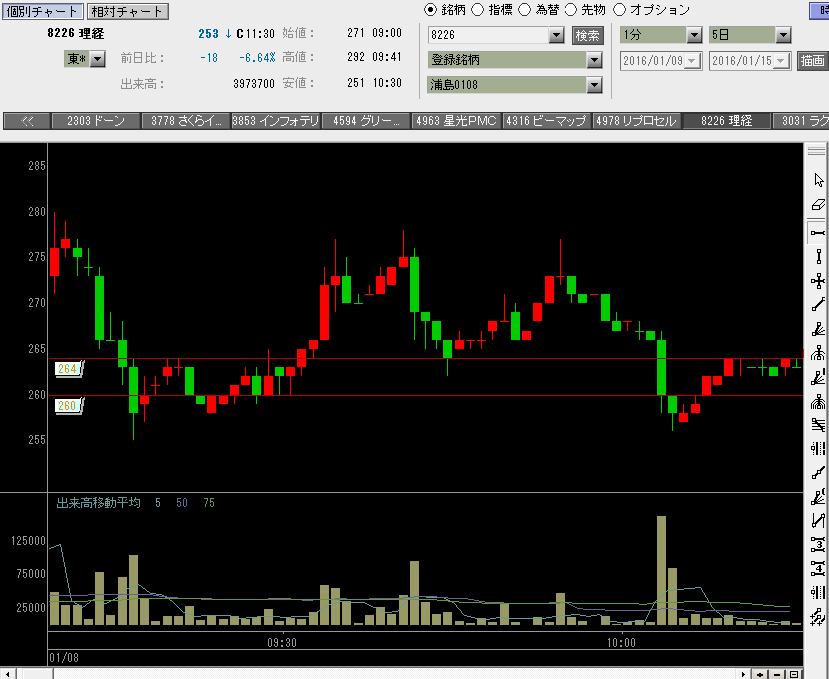Select the 為替 radio button
Screen dimensions: 829x679
click(x=524, y=10)
